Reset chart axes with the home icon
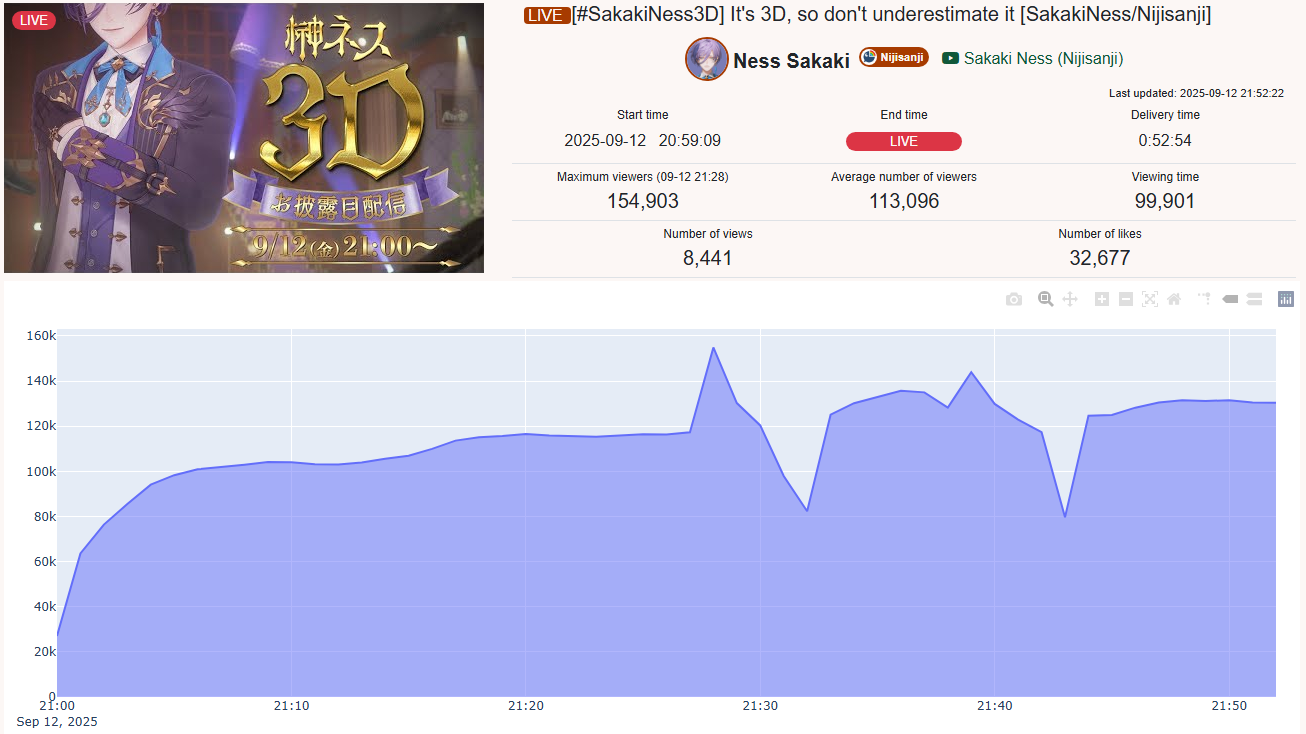 [x=1174, y=299]
